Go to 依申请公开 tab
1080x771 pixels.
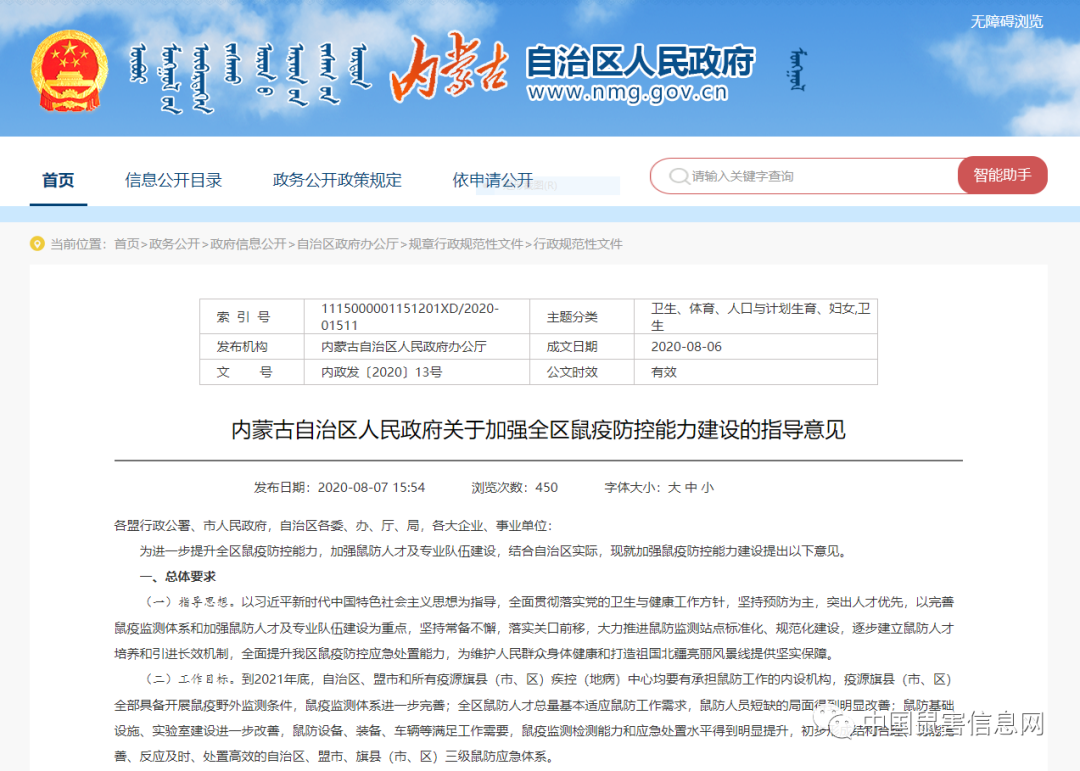(x=492, y=180)
